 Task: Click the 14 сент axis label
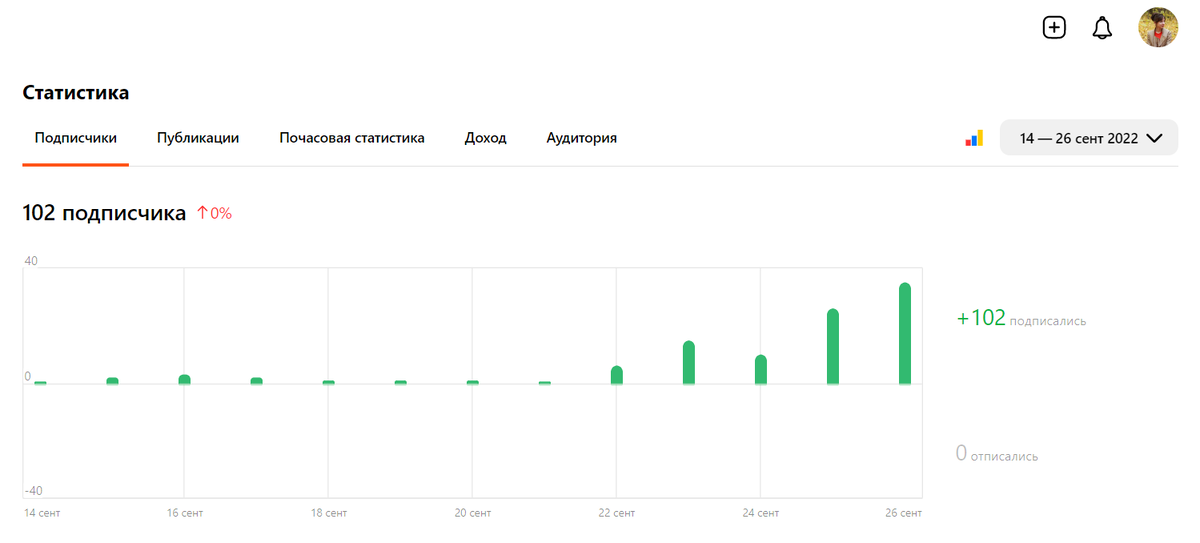pos(41,513)
